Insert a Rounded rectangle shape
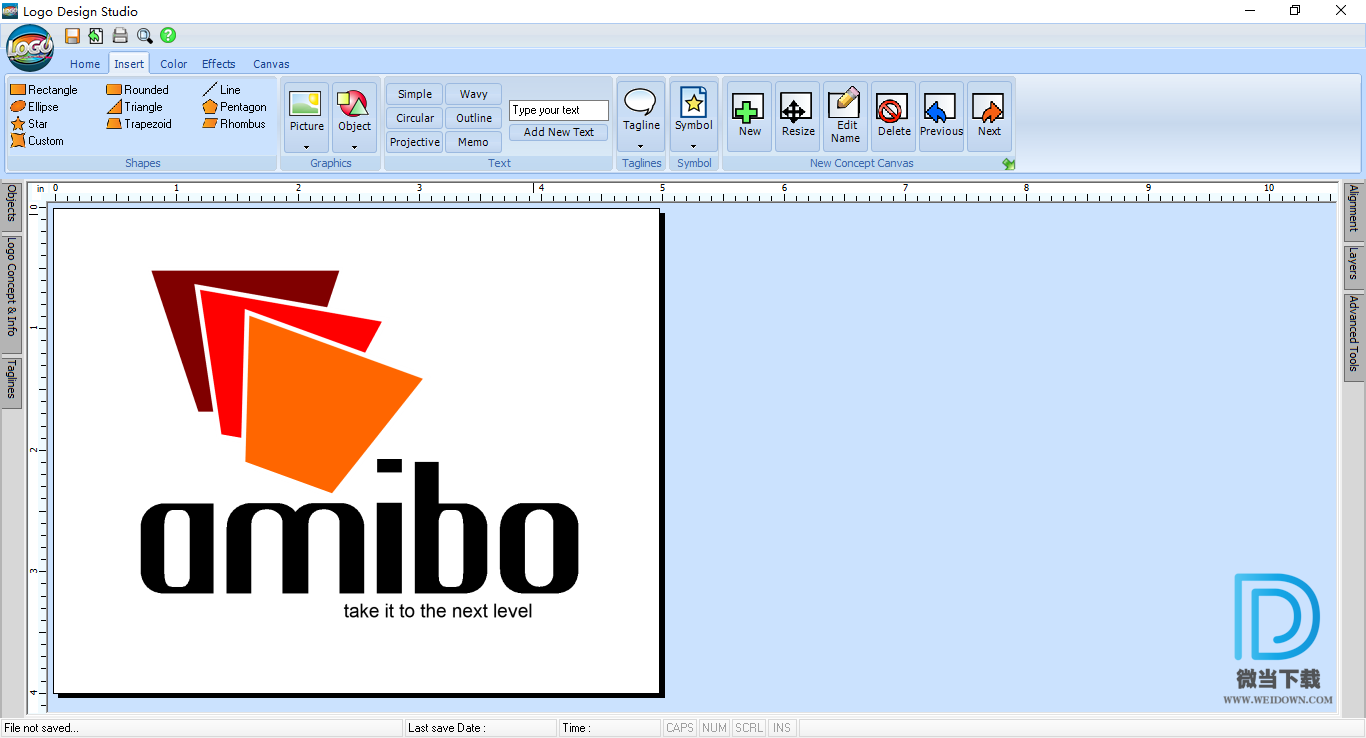This screenshot has height=738, width=1366. (138, 90)
